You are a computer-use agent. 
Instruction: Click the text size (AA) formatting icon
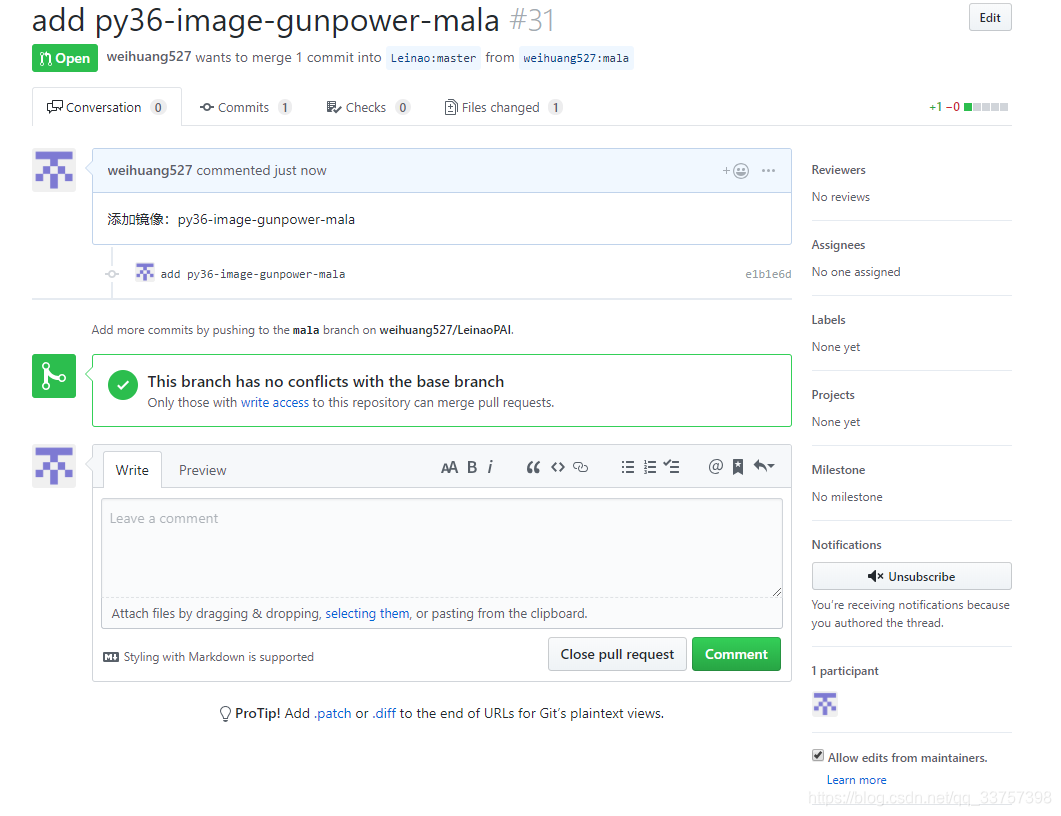pyautogui.click(x=449, y=468)
